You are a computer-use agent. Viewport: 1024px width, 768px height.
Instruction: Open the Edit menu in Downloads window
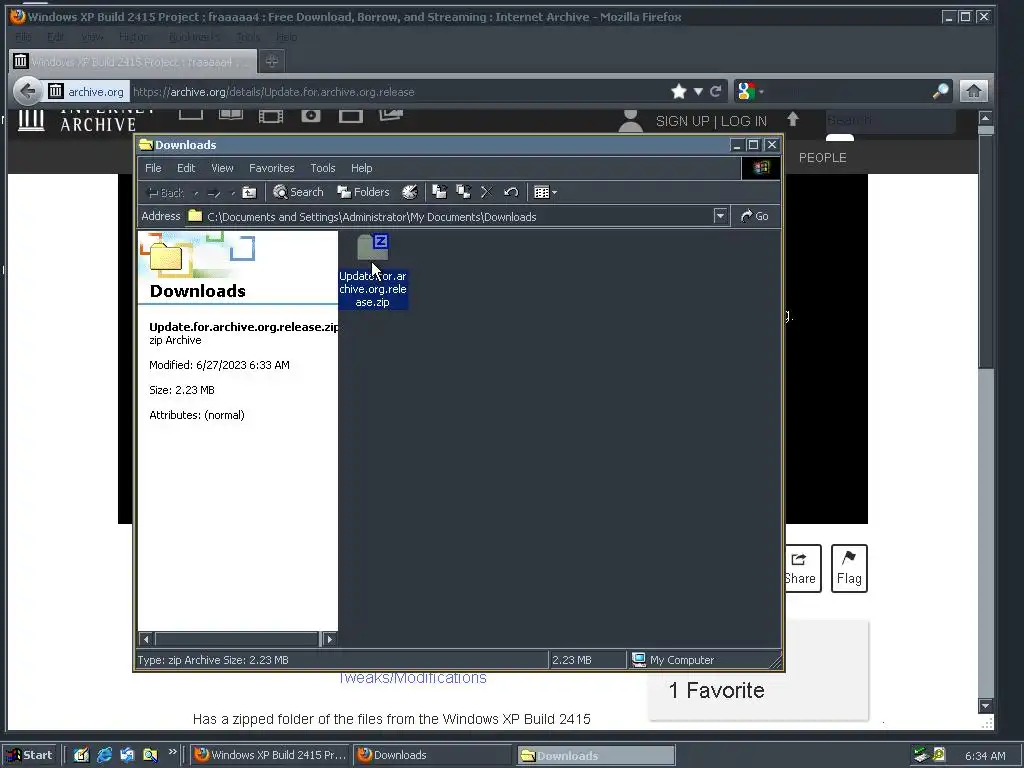(x=186, y=168)
